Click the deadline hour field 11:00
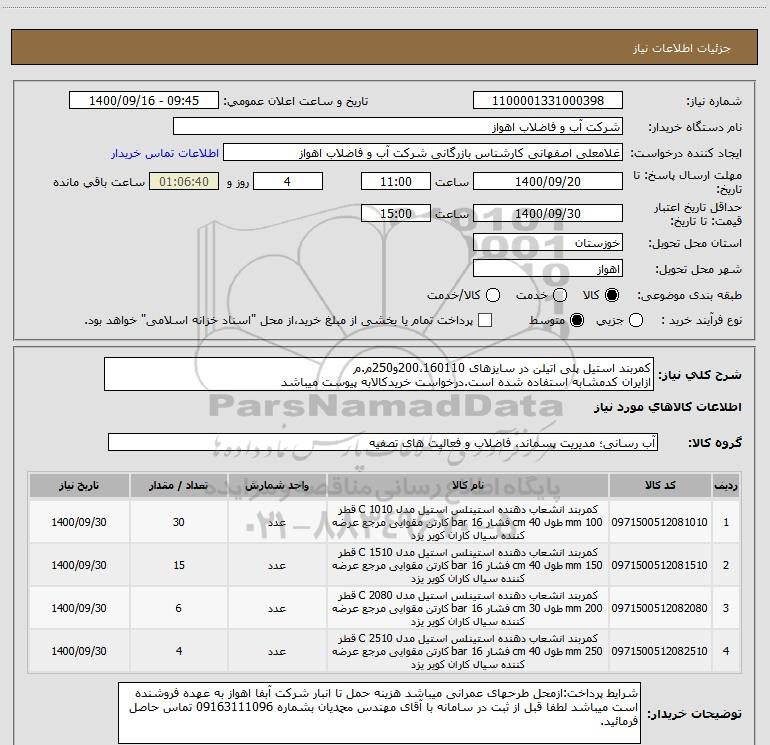The height and width of the screenshot is (745, 770). pos(396,181)
